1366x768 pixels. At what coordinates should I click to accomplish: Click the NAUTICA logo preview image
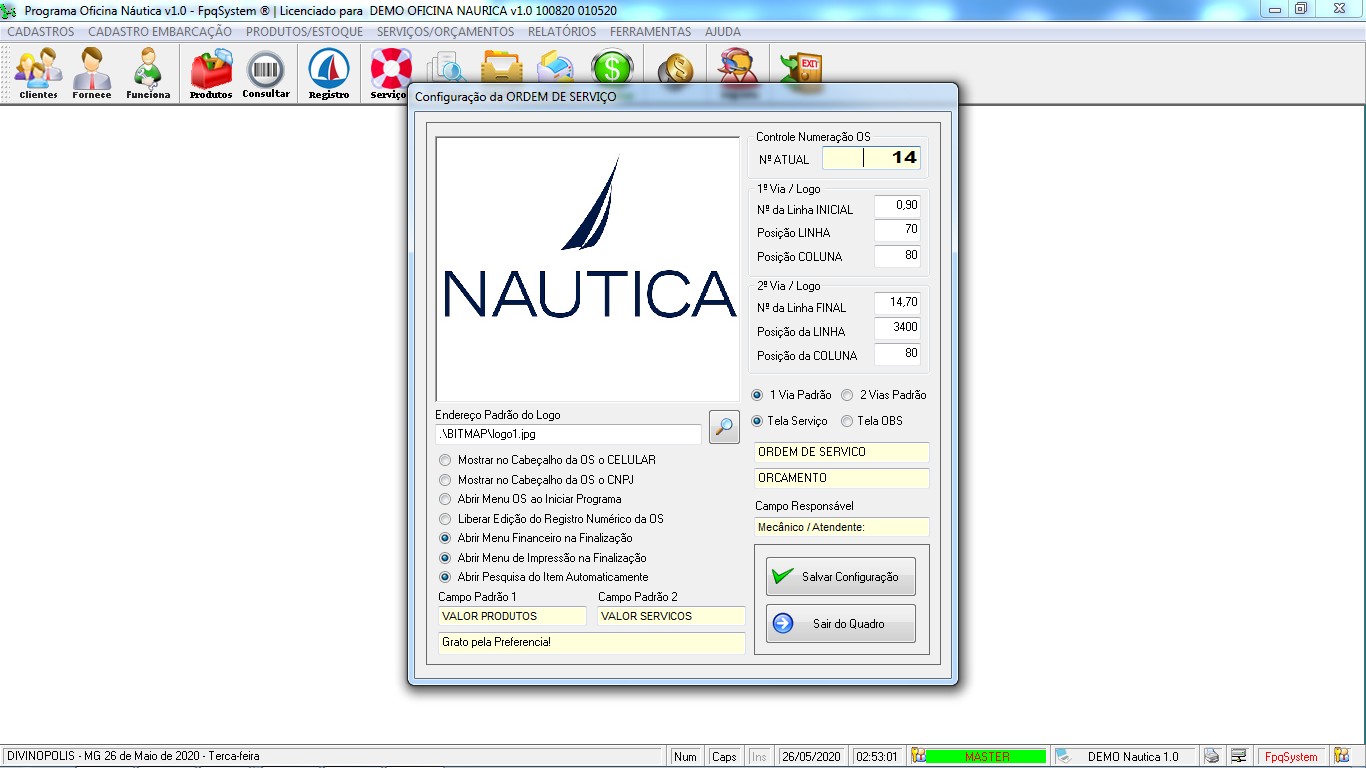pyautogui.click(x=588, y=269)
